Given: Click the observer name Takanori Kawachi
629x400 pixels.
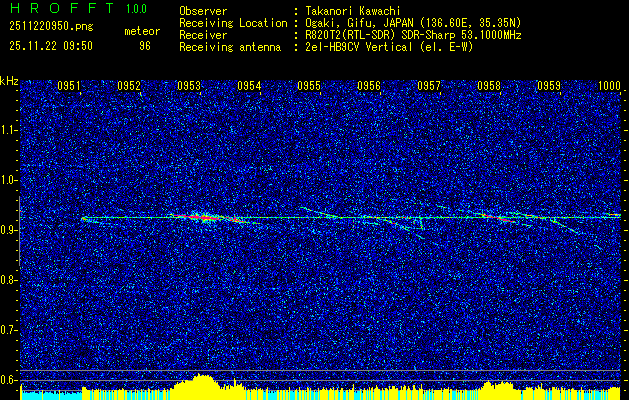Looking at the screenshot, I should pyautogui.click(x=353, y=11).
